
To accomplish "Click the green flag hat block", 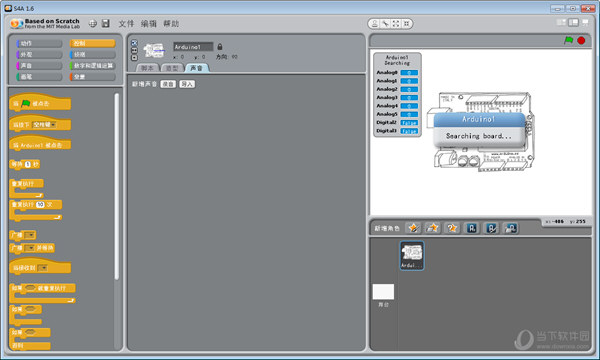I will 40,102.
